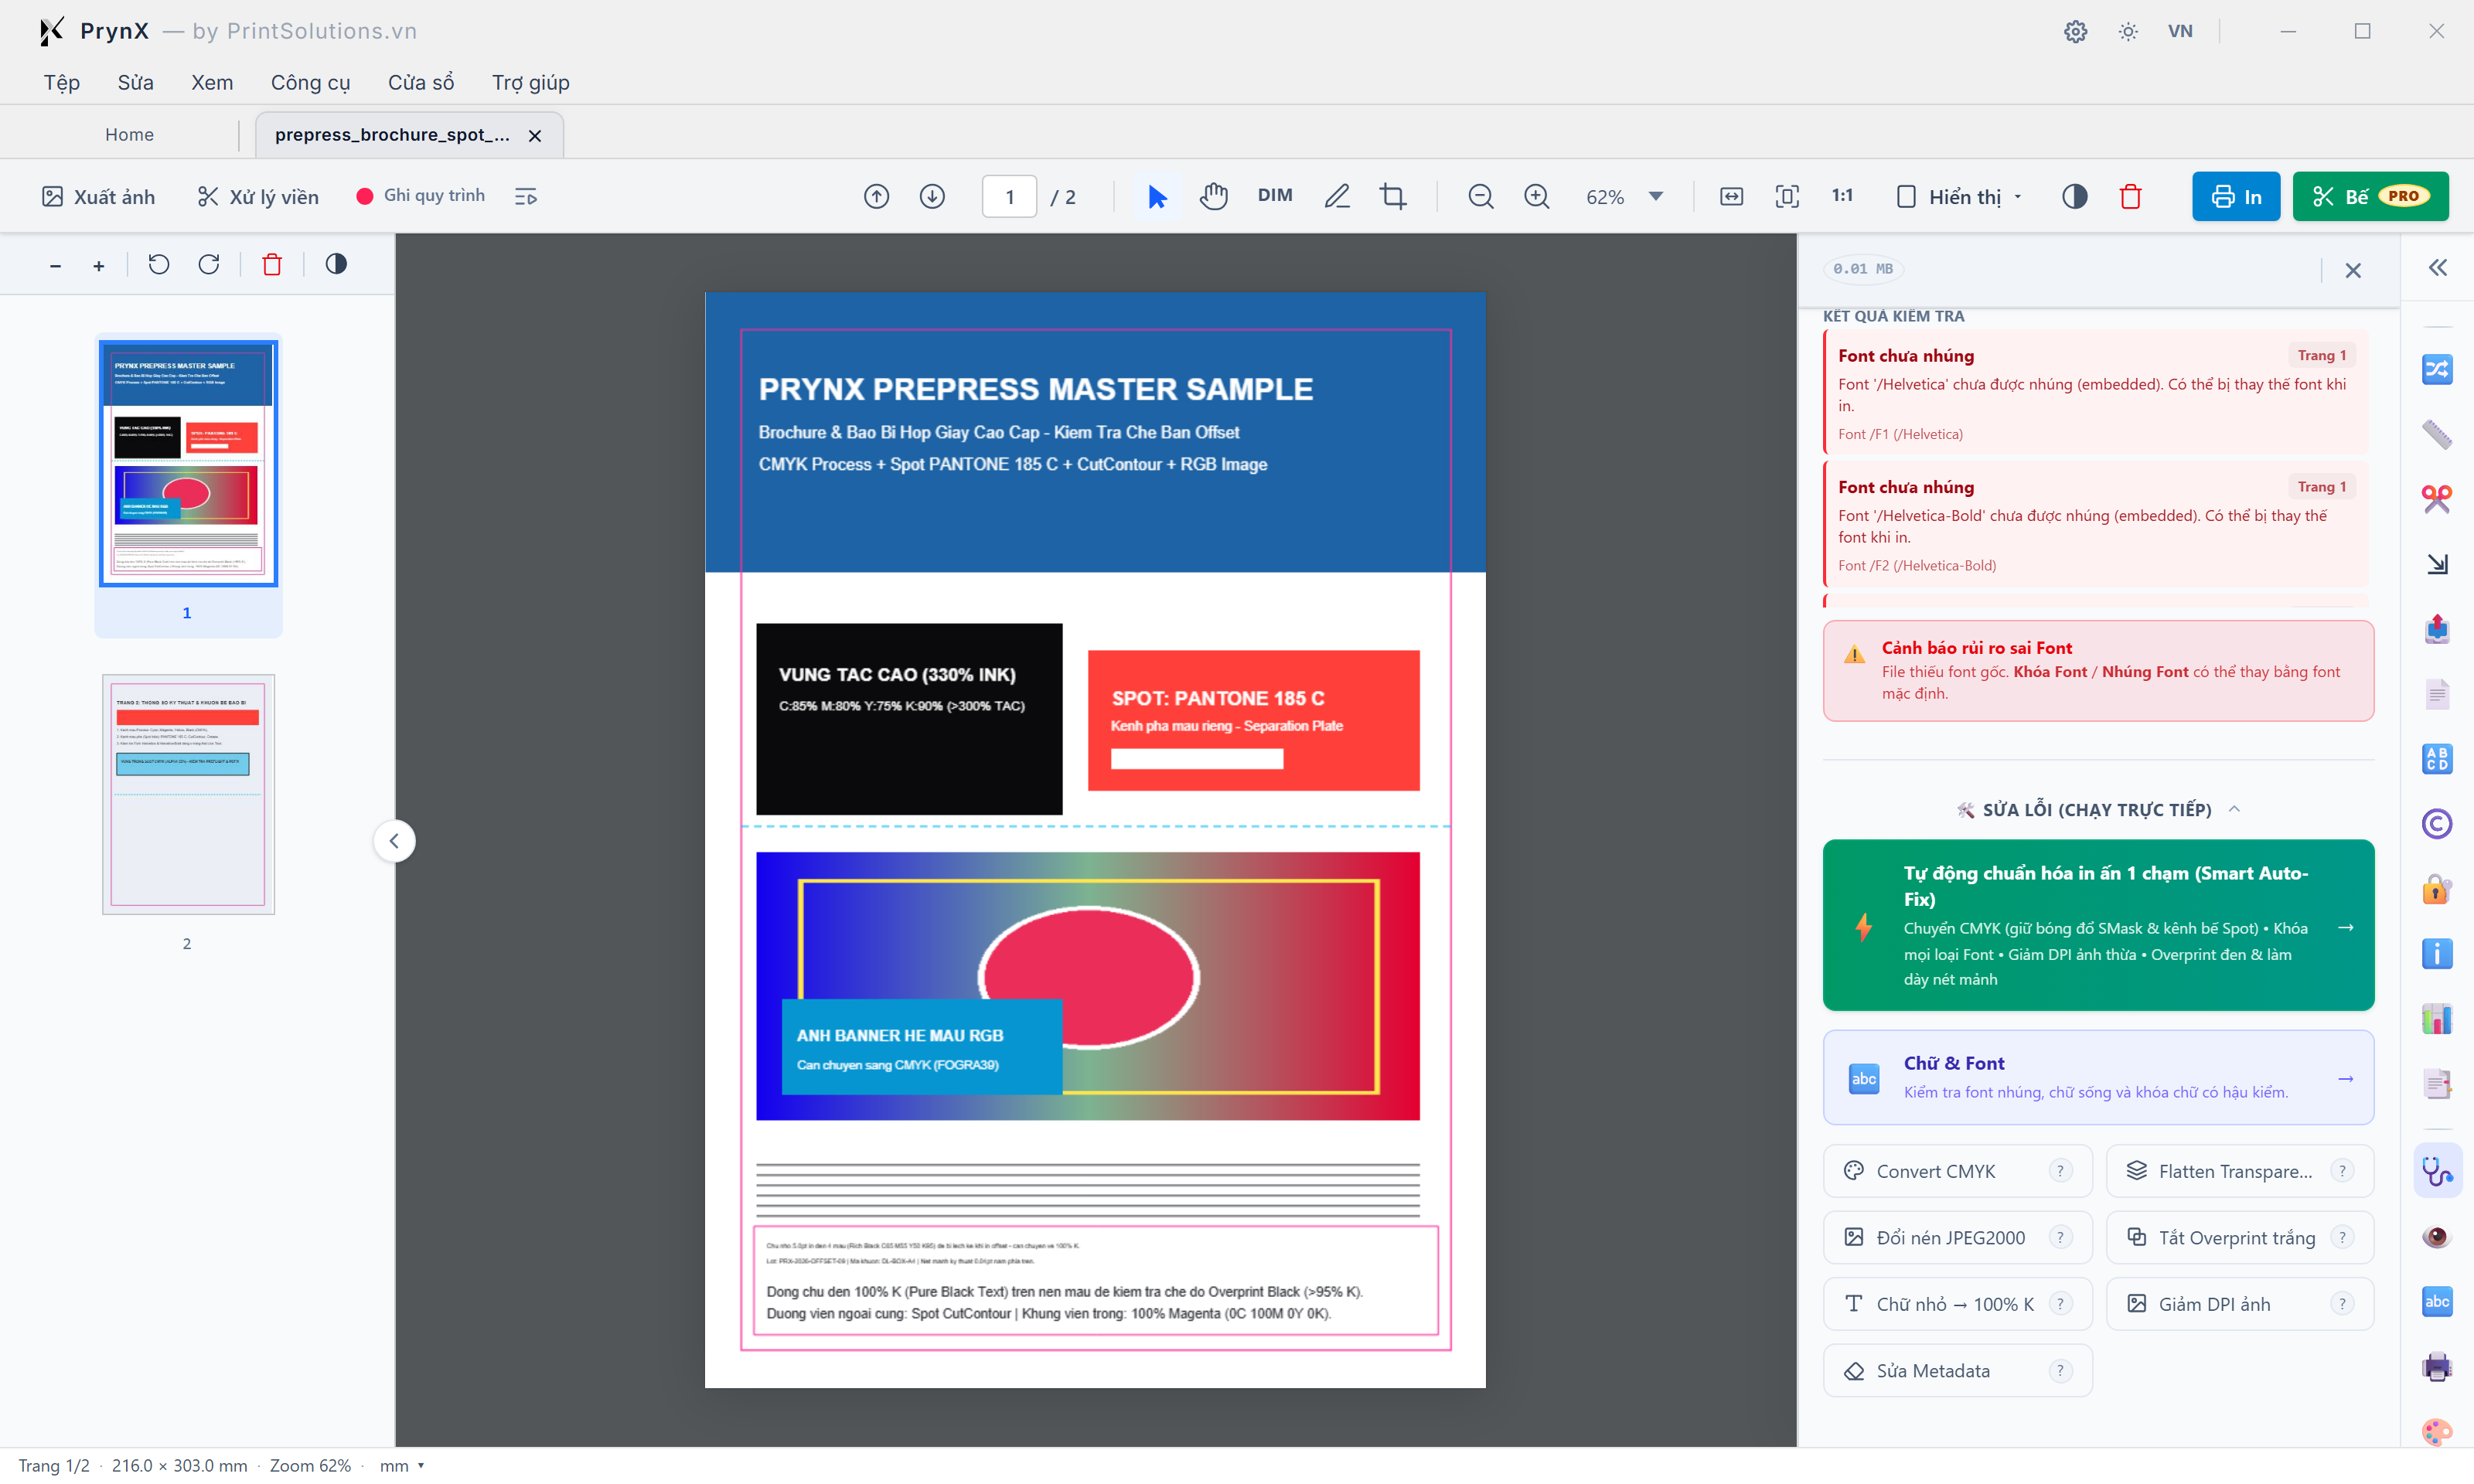
Task: Select page 2 thumbnail
Action: tap(188, 794)
